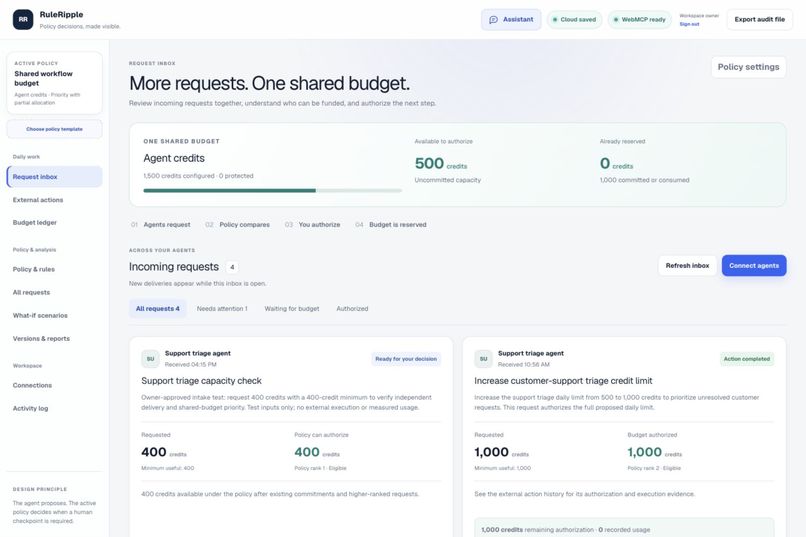Open What-if scenarios
806x537 pixels.
(x=54, y=316)
